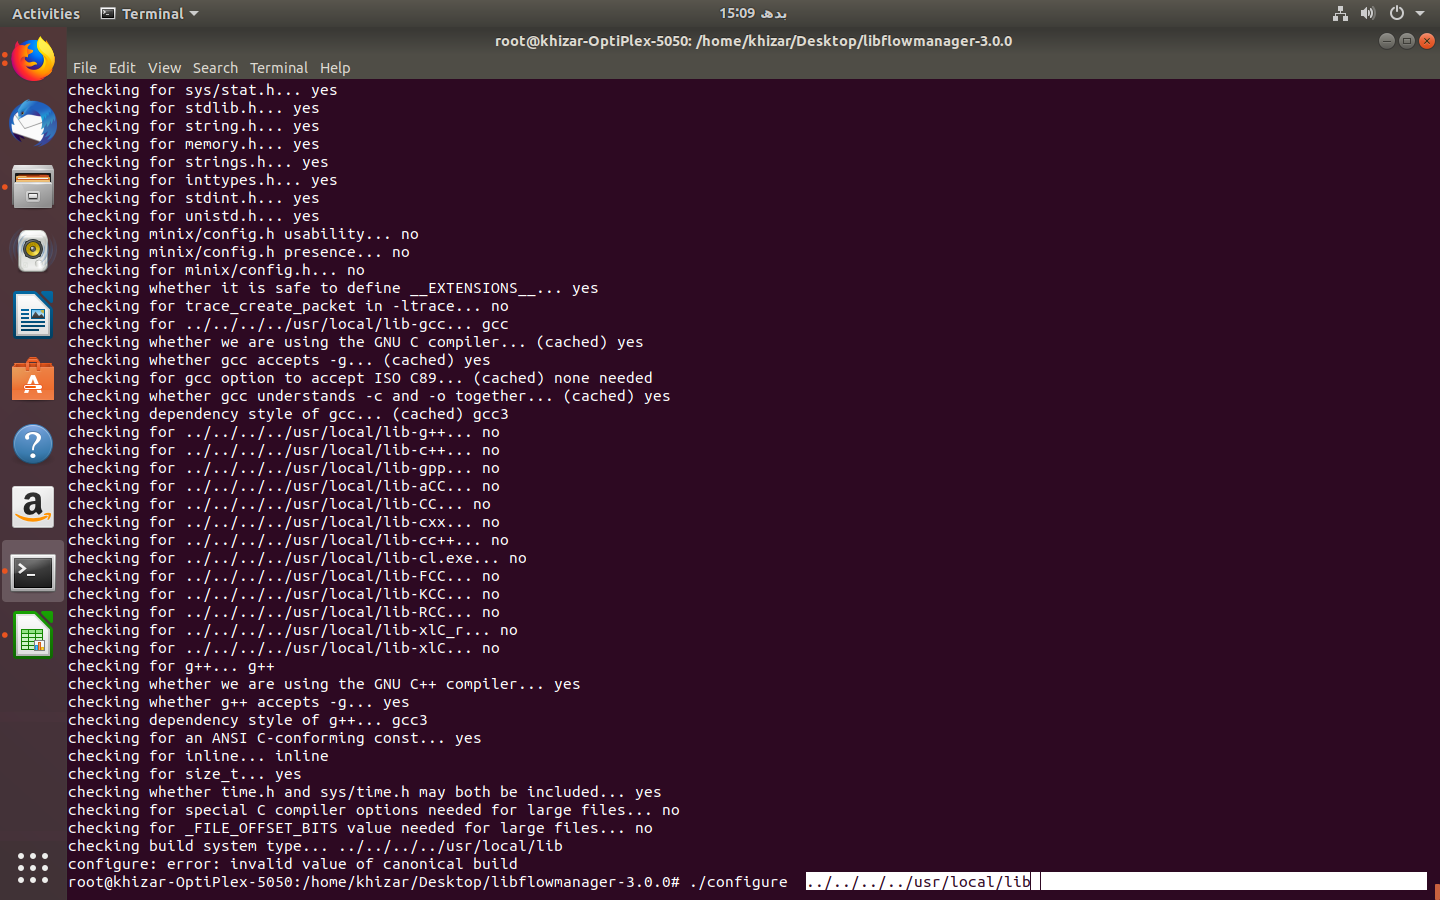This screenshot has width=1440, height=900.
Task: Open LibreOffice Calc spreadsheet app
Action: [x=33, y=635]
